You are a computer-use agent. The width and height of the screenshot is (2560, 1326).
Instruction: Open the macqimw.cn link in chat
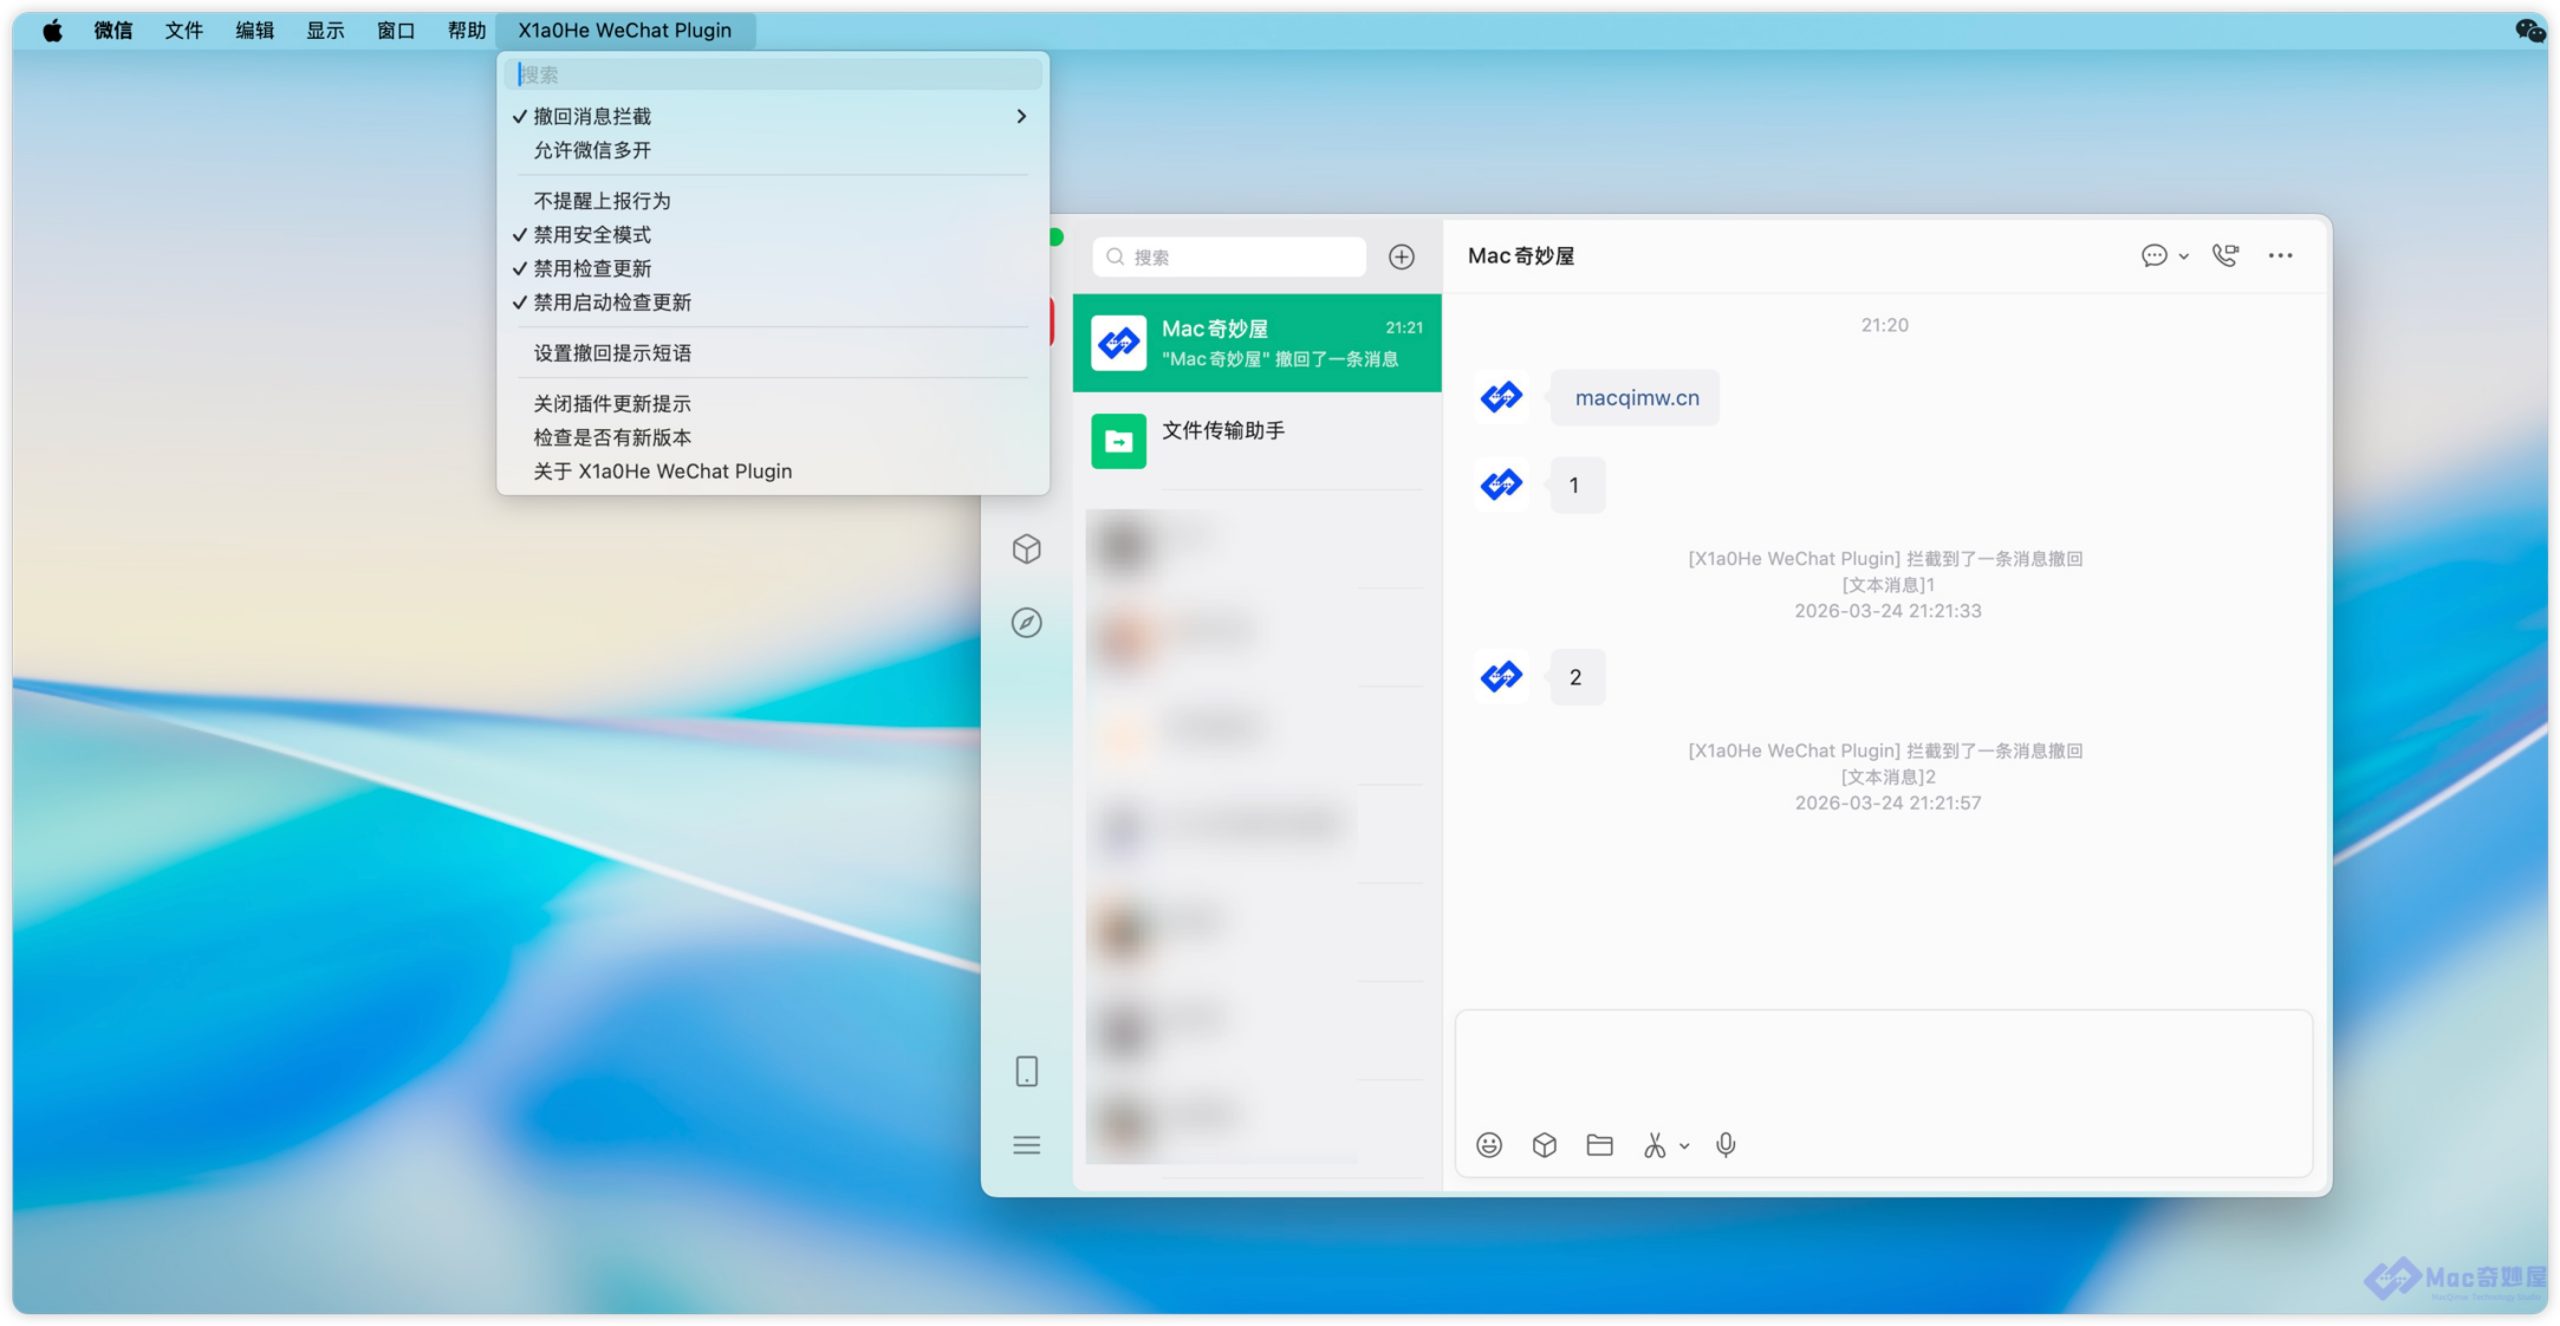tap(1636, 398)
